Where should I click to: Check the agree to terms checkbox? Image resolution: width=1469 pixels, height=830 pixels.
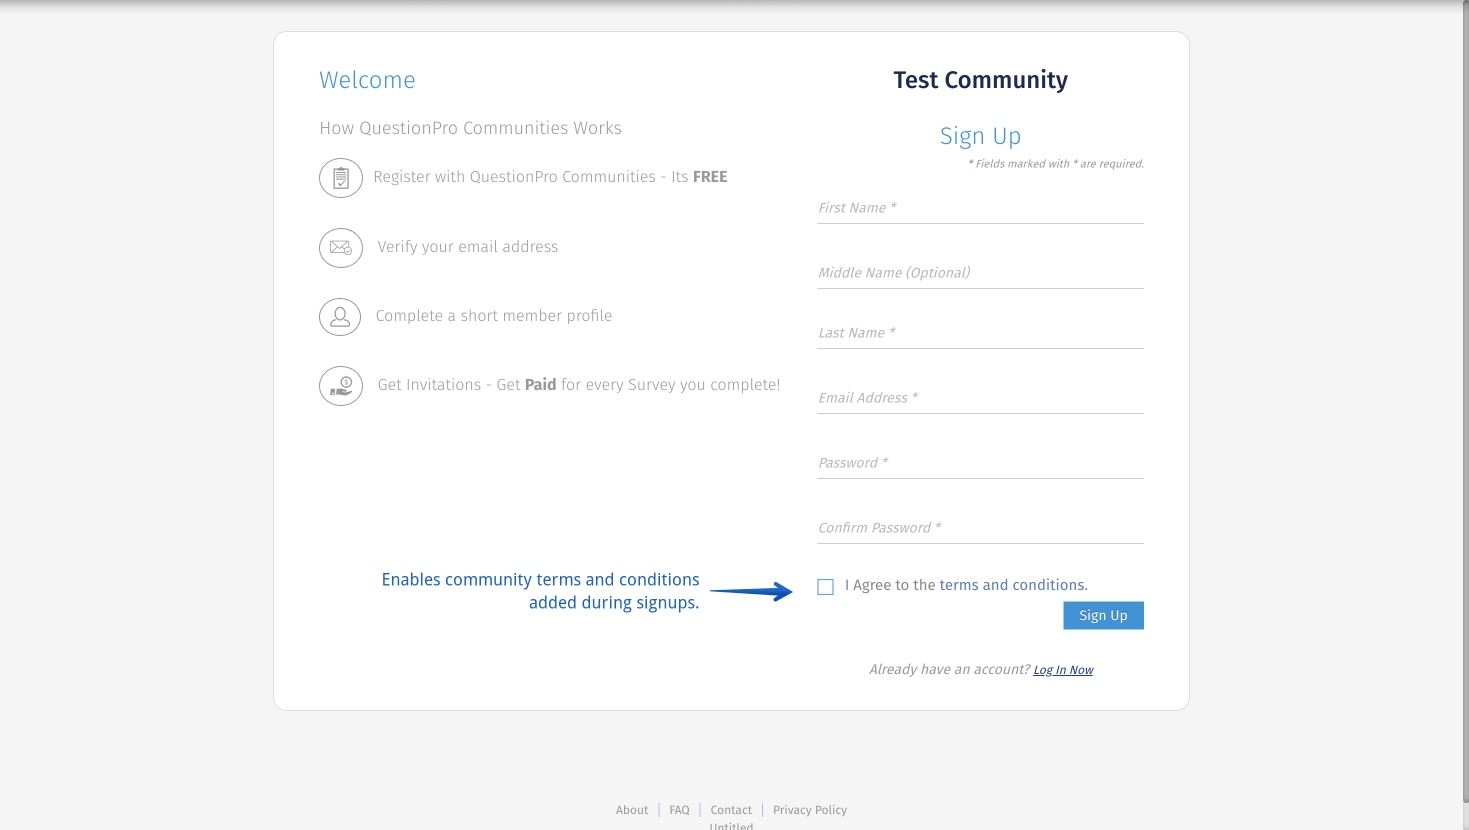point(825,587)
